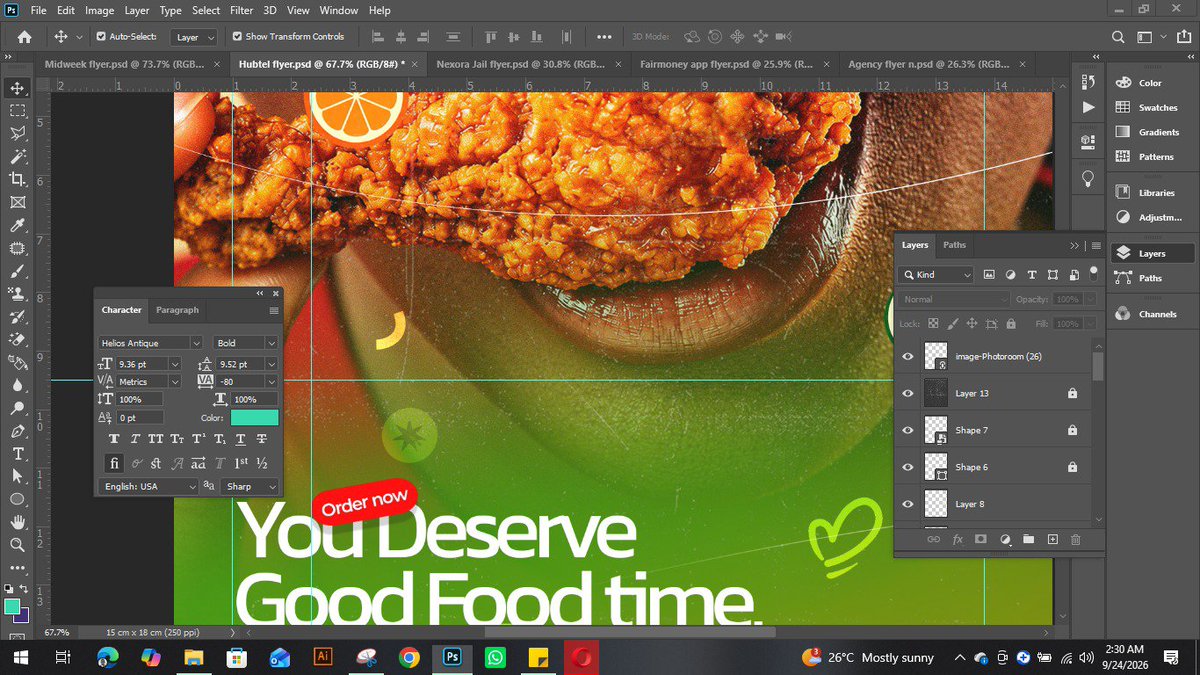1200x675 pixels.
Task: Create a new layer with plus icon
Action: (x=1052, y=539)
